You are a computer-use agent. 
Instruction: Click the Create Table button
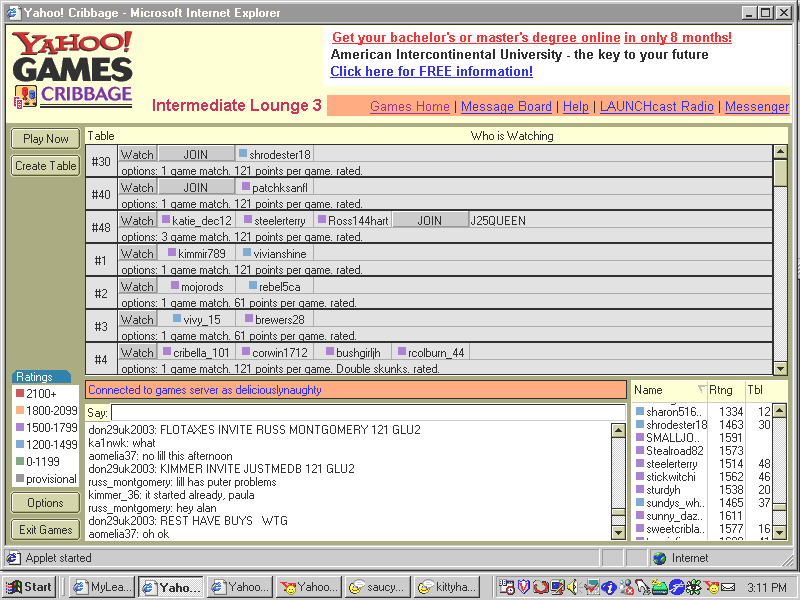45,166
